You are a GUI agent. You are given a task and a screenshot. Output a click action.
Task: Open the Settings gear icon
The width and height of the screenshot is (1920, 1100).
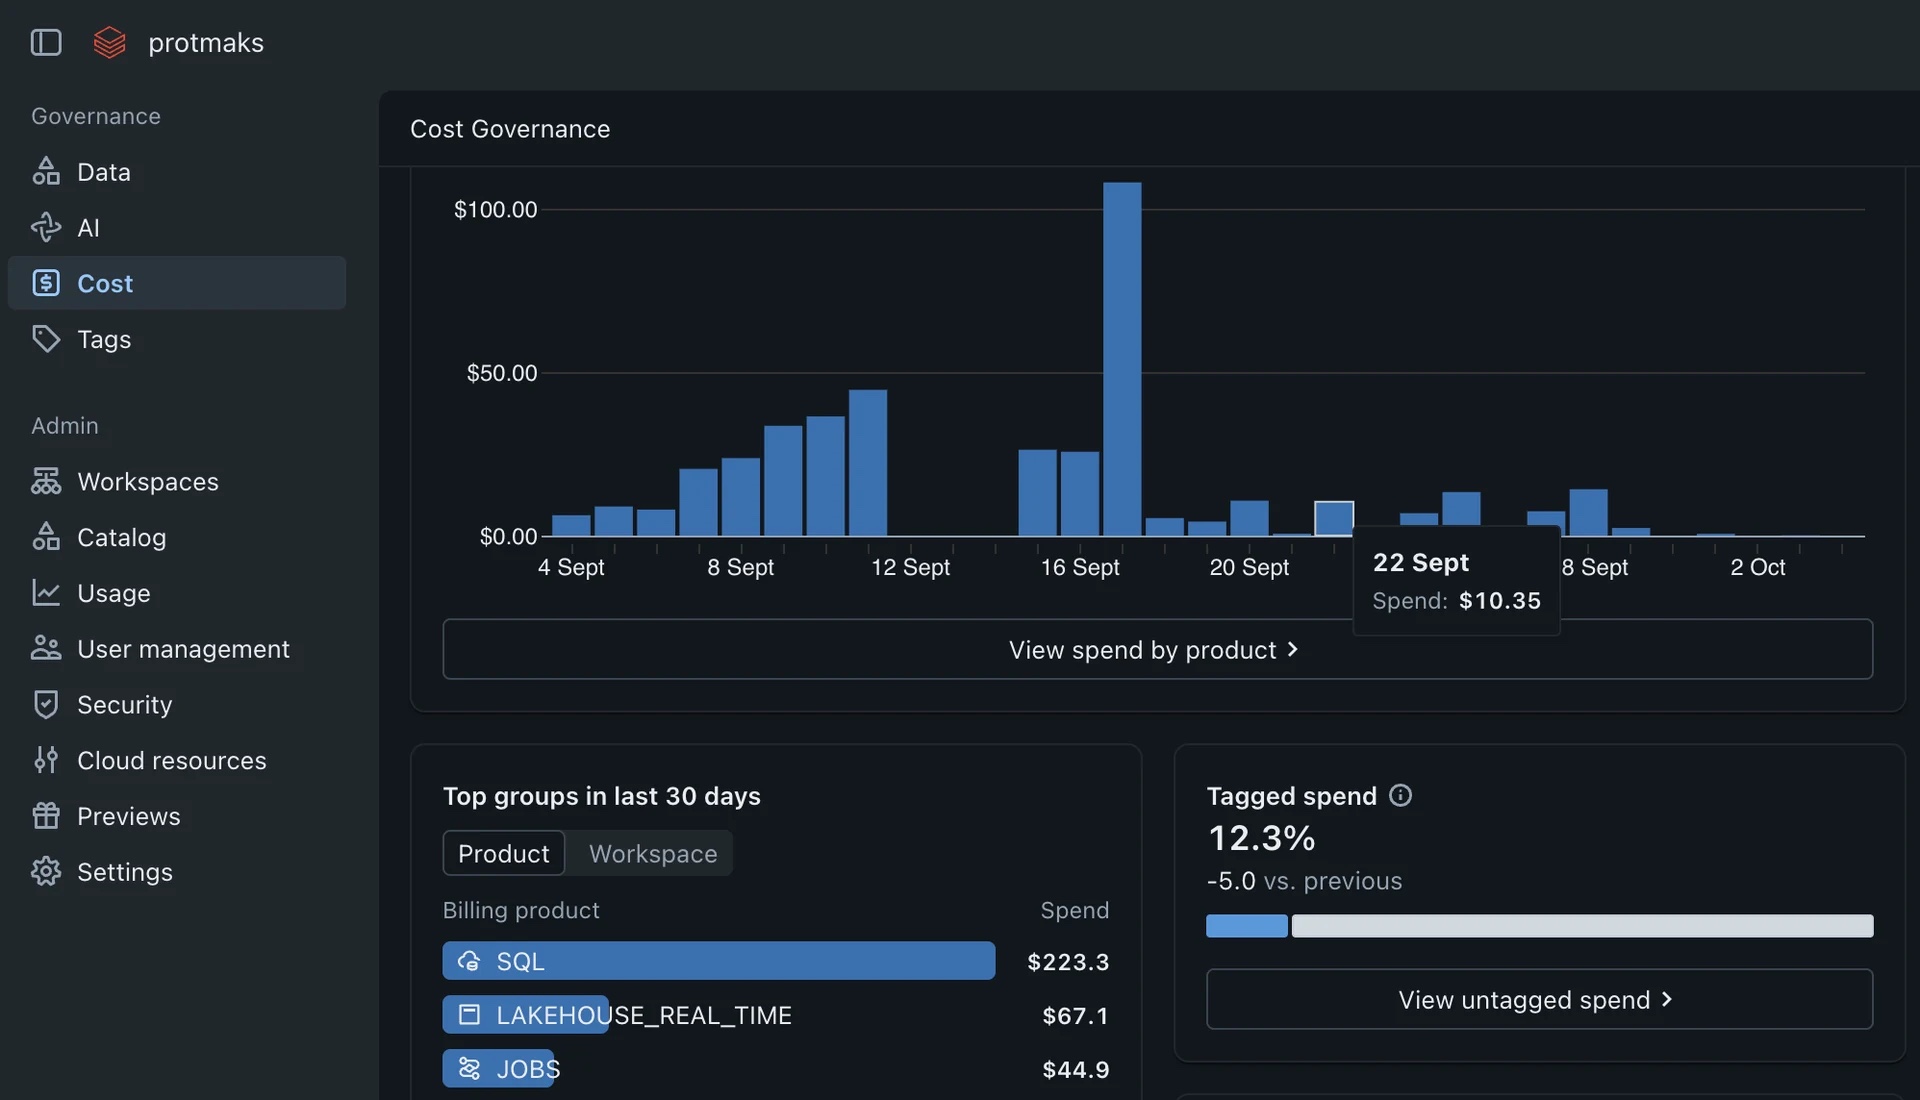click(46, 872)
